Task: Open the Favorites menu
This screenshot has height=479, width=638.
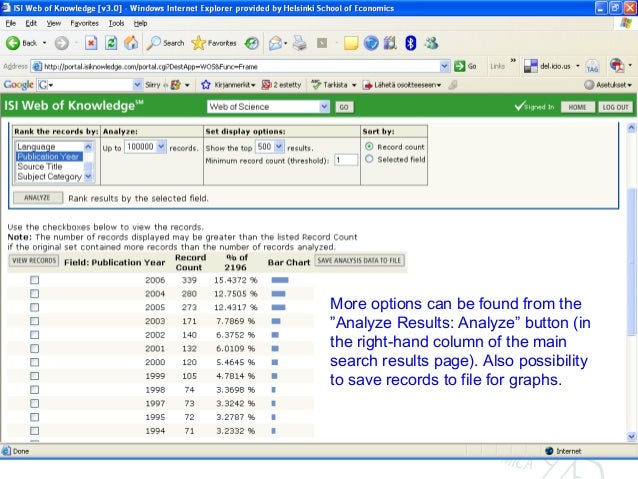Action: (x=84, y=23)
